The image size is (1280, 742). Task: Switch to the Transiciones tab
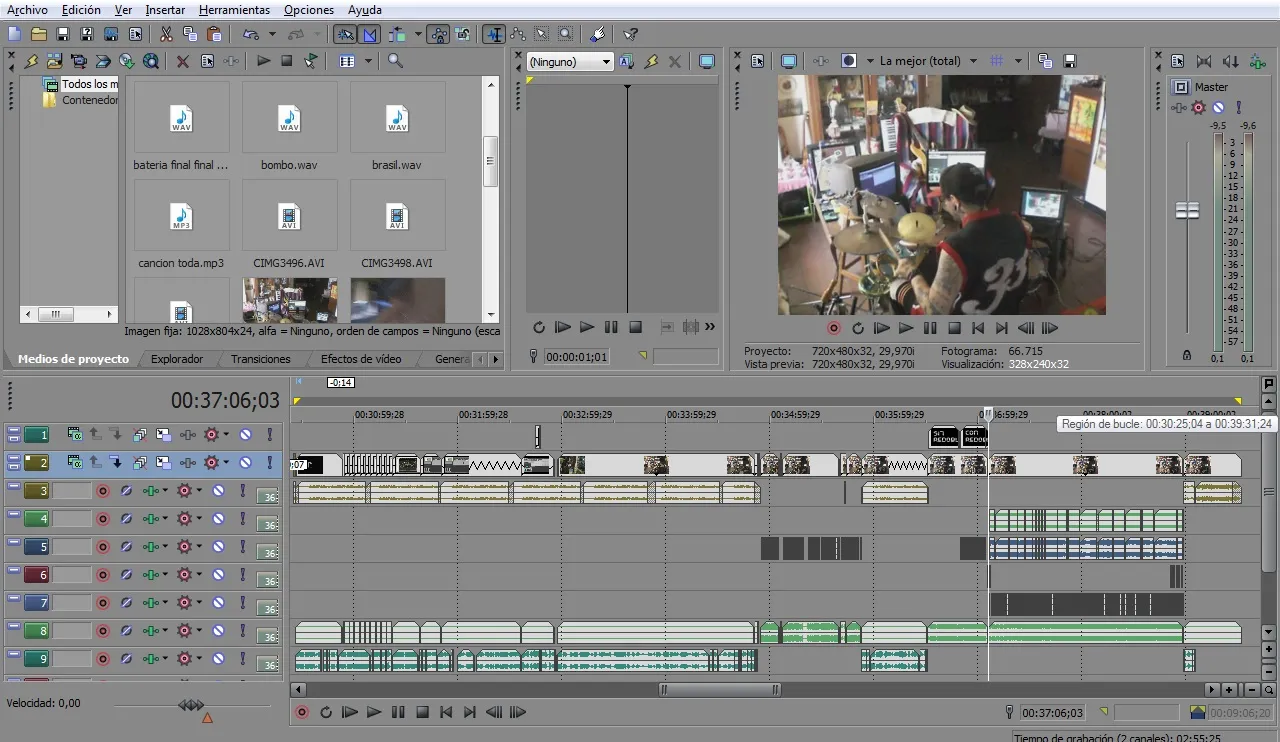pos(260,359)
